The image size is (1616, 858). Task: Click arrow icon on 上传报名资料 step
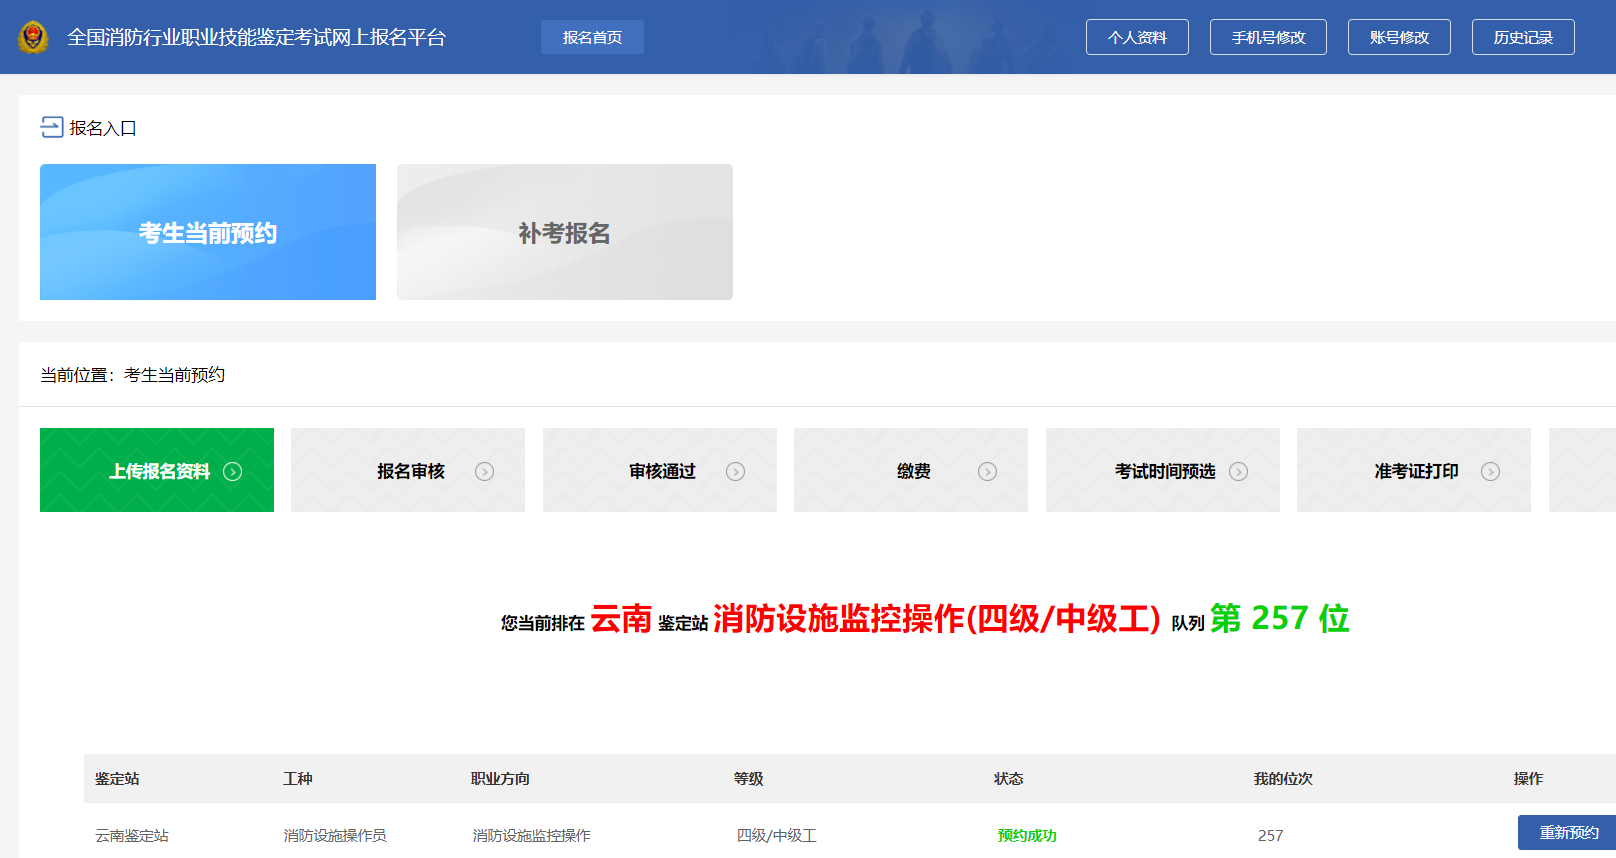[x=233, y=471]
